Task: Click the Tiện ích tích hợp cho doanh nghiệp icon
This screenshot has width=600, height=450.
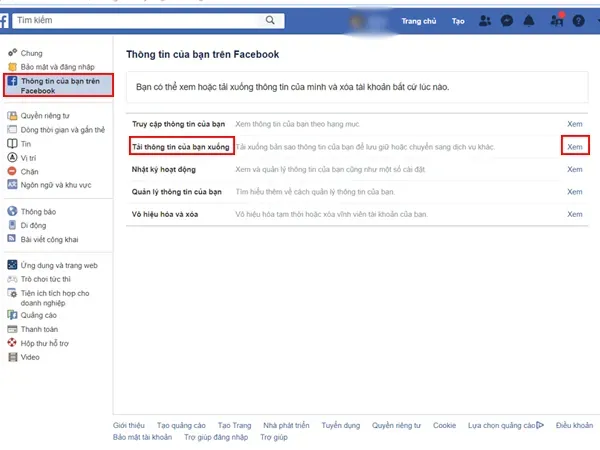Action: (12, 293)
